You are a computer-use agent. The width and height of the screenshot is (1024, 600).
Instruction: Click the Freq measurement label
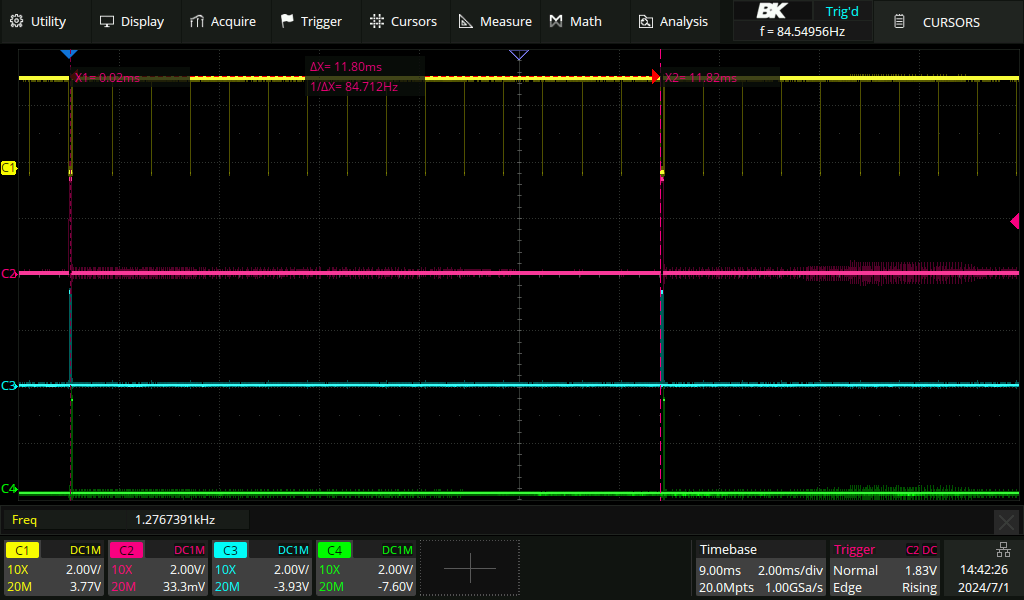[x=24, y=520]
